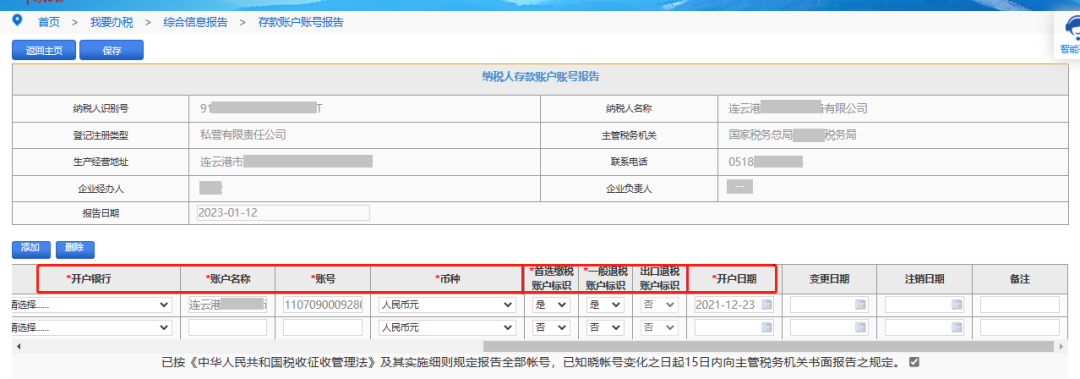Screen dimensions: 1080x379
Task: Open 注销日期 calendar icon in first row
Action: 956,305
